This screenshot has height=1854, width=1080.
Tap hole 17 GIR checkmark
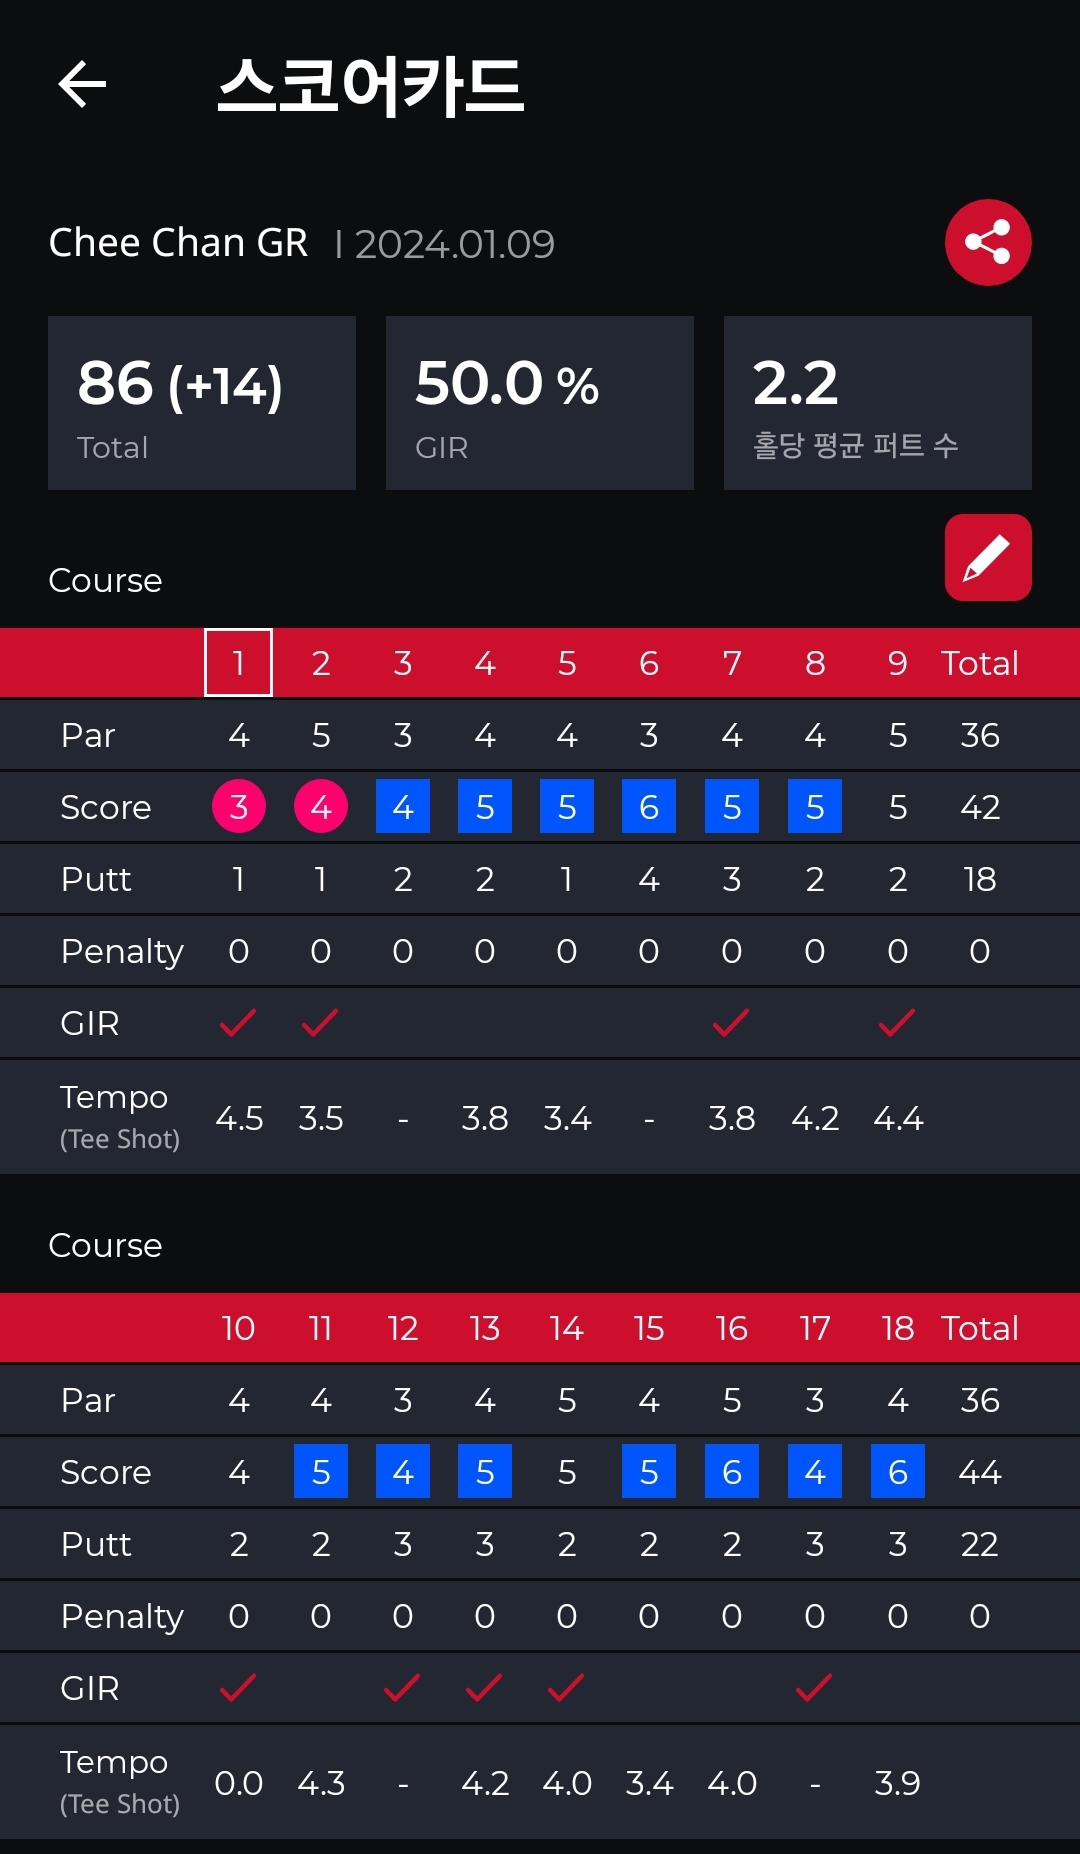click(x=814, y=1688)
